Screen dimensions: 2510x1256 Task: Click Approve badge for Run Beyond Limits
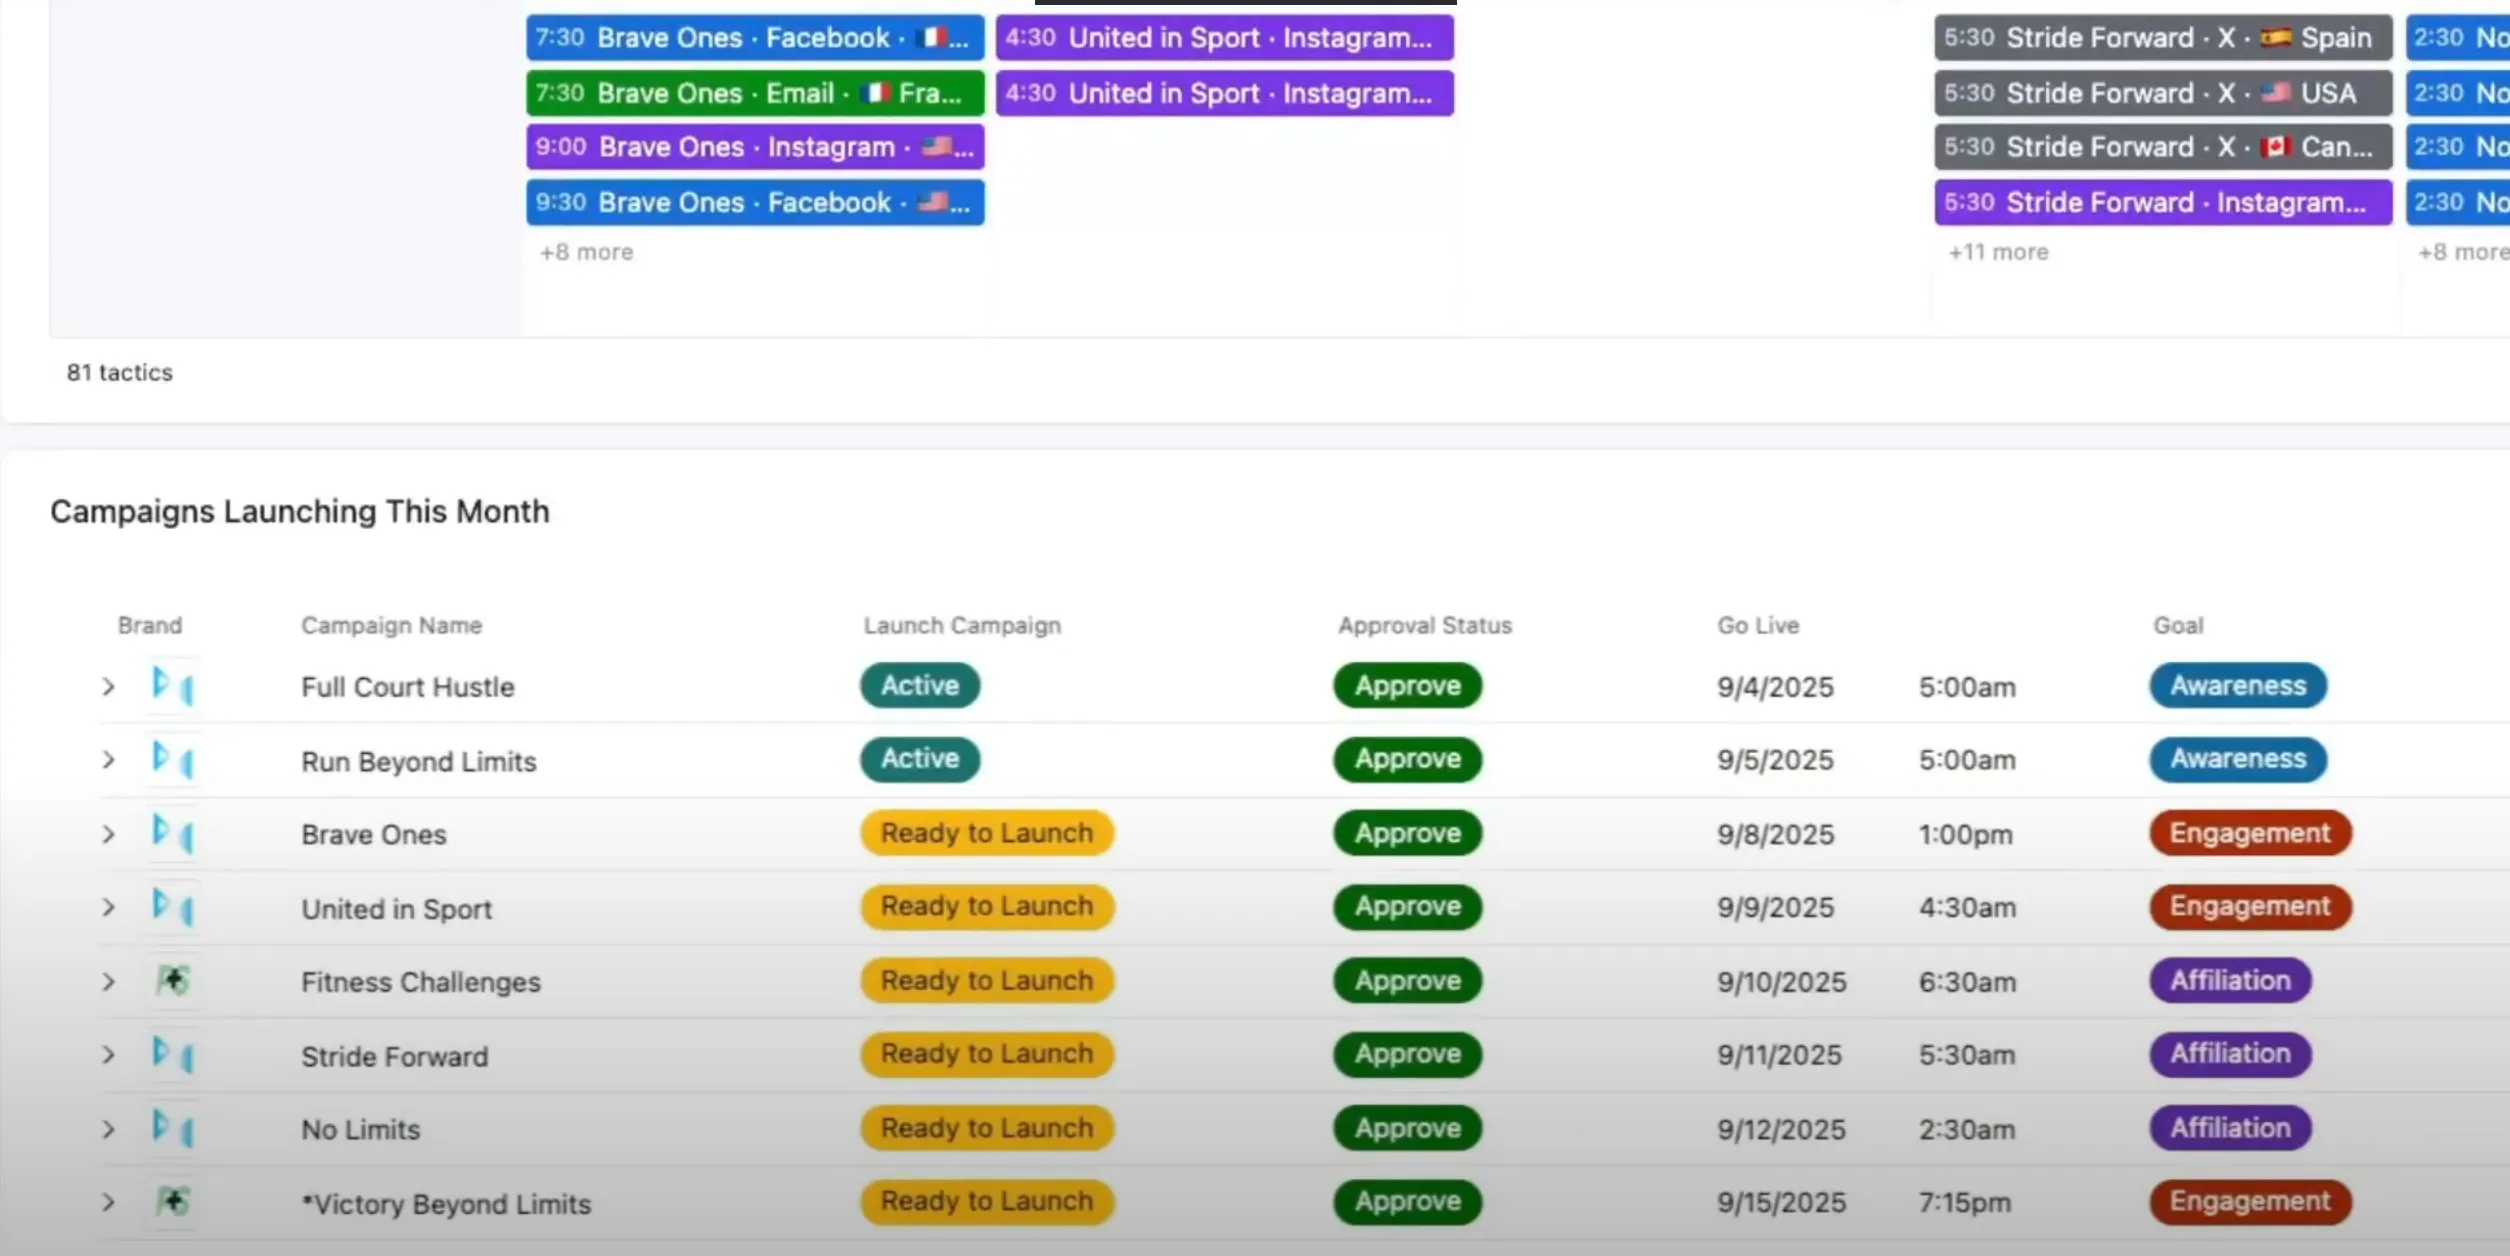tap(1407, 759)
